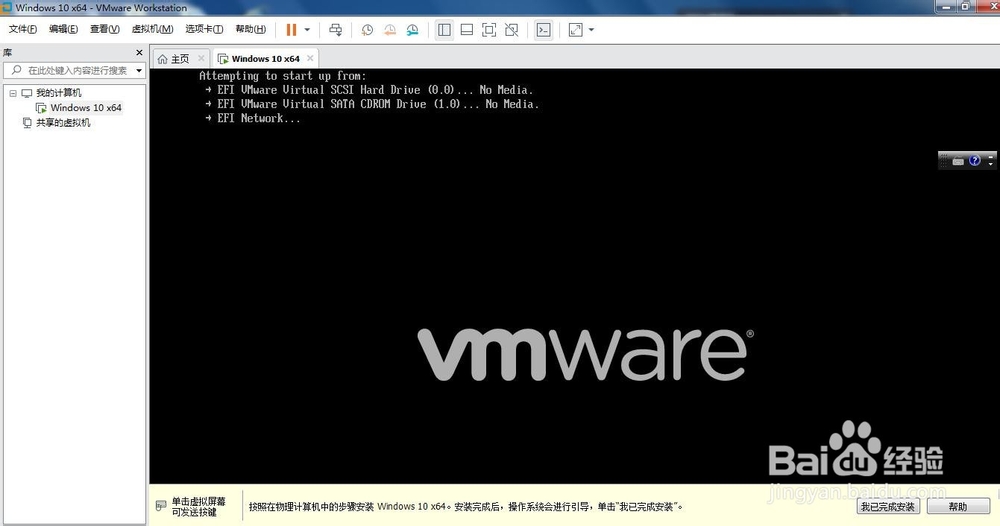Toggle Unity mode icon
Viewport: 1000px width, 526px height.
(511, 30)
